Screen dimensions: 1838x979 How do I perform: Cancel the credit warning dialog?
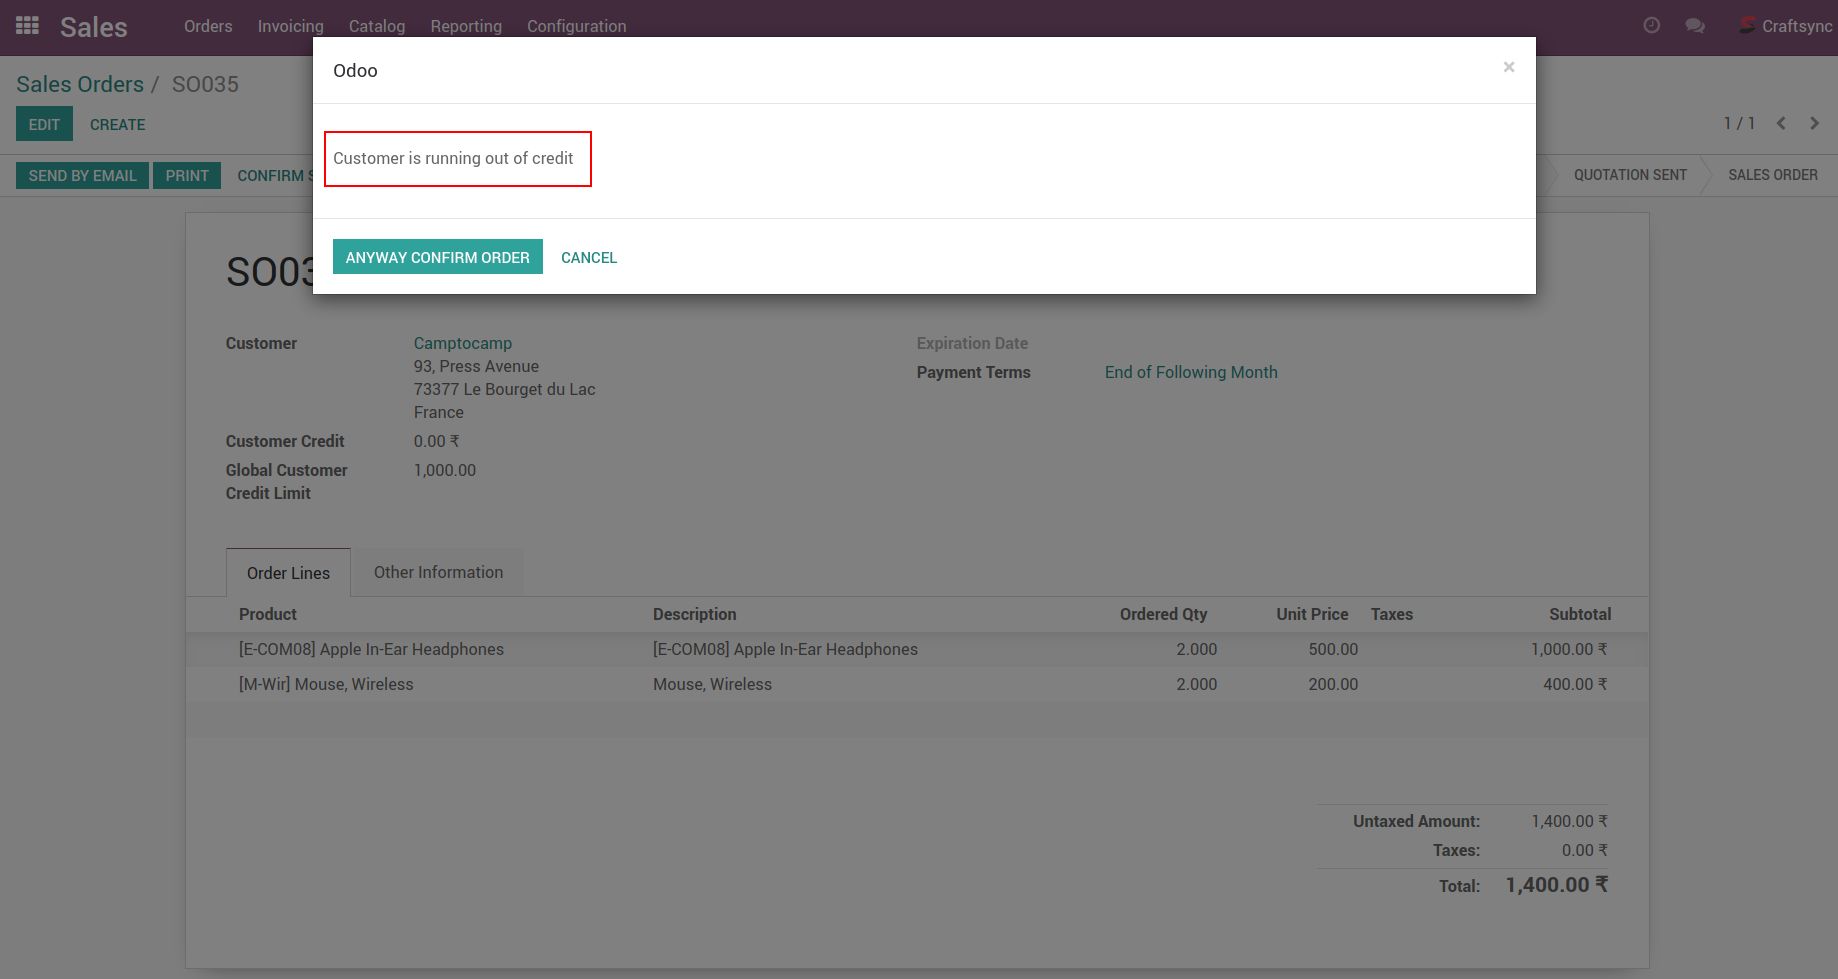point(589,257)
